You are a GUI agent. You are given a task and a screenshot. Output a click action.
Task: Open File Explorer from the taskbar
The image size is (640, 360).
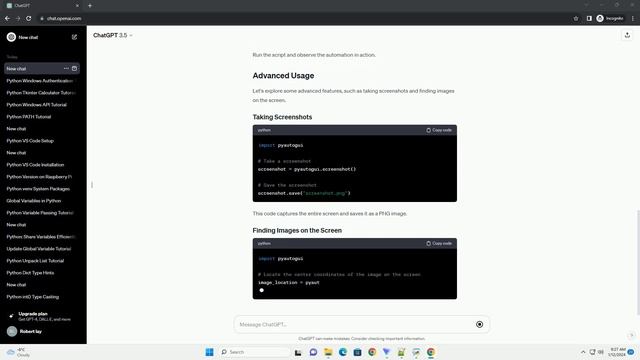point(328,352)
